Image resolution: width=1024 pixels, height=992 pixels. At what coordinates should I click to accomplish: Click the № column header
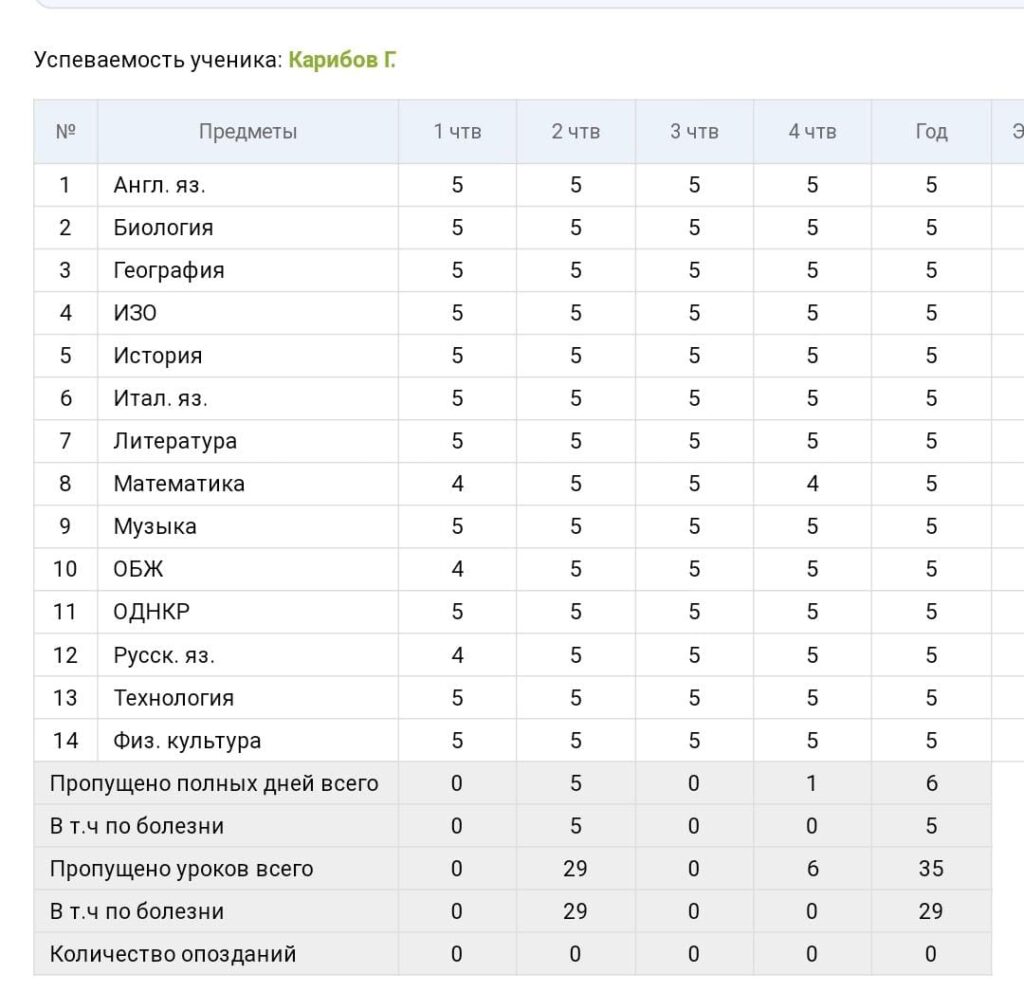pyautogui.click(x=65, y=132)
